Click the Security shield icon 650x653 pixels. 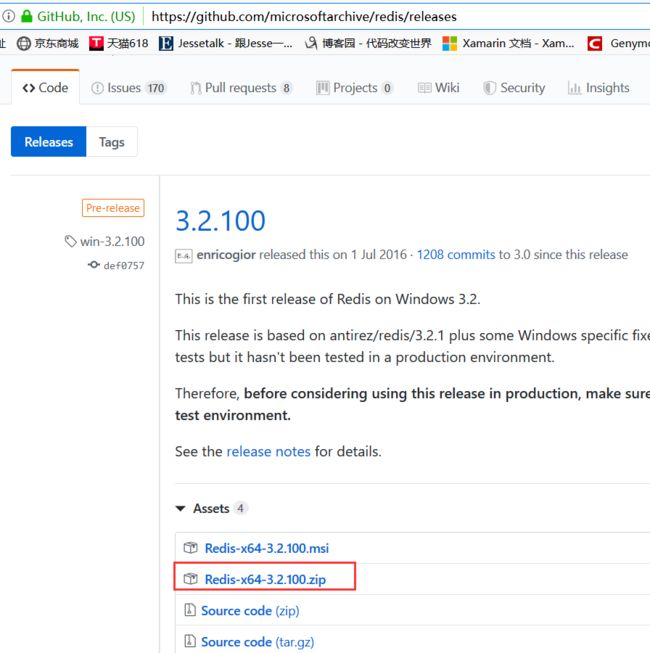(489, 88)
